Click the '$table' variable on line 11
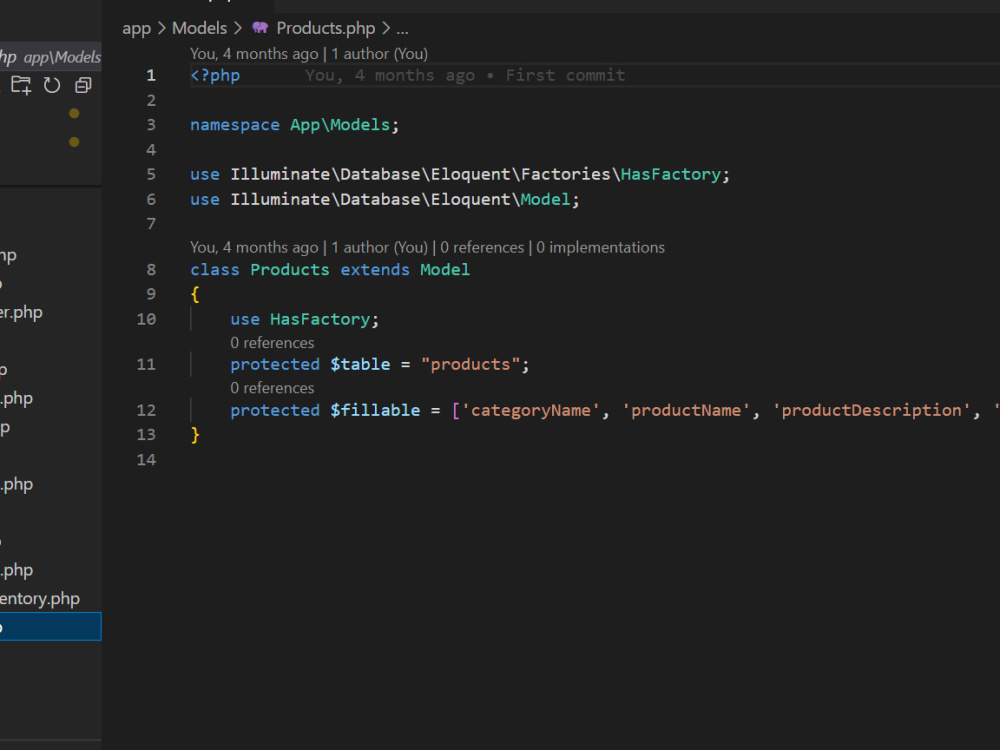1000x750 pixels. coord(360,364)
